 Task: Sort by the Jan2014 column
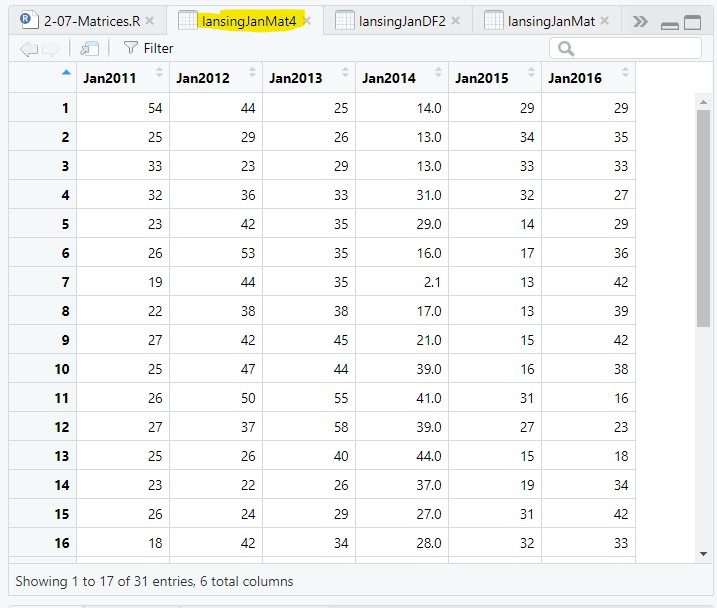402,78
